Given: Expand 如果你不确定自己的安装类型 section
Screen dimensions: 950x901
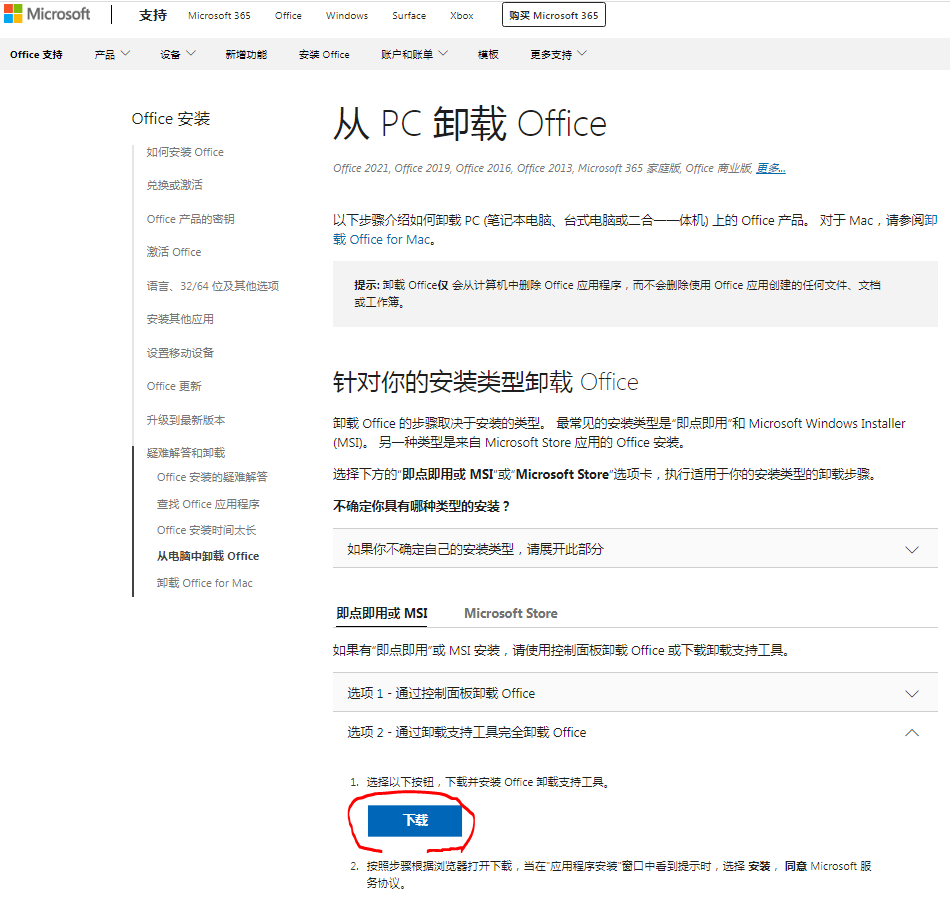Looking at the screenshot, I should 635,549.
